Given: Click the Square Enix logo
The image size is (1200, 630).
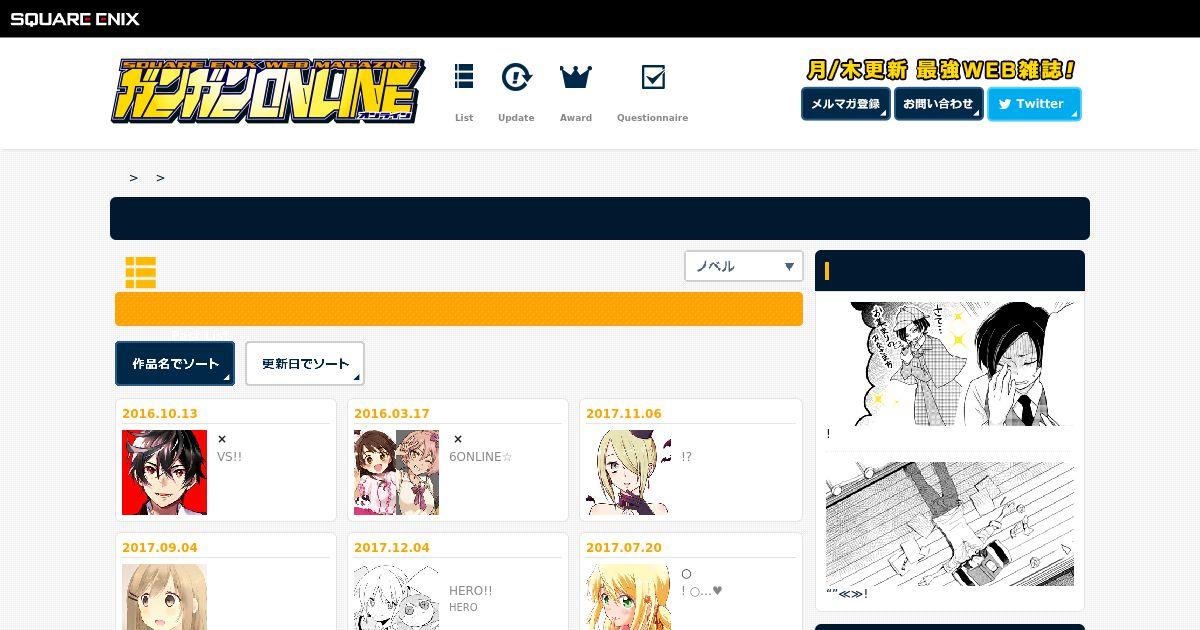Looking at the screenshot, I should tap(75, 18).
